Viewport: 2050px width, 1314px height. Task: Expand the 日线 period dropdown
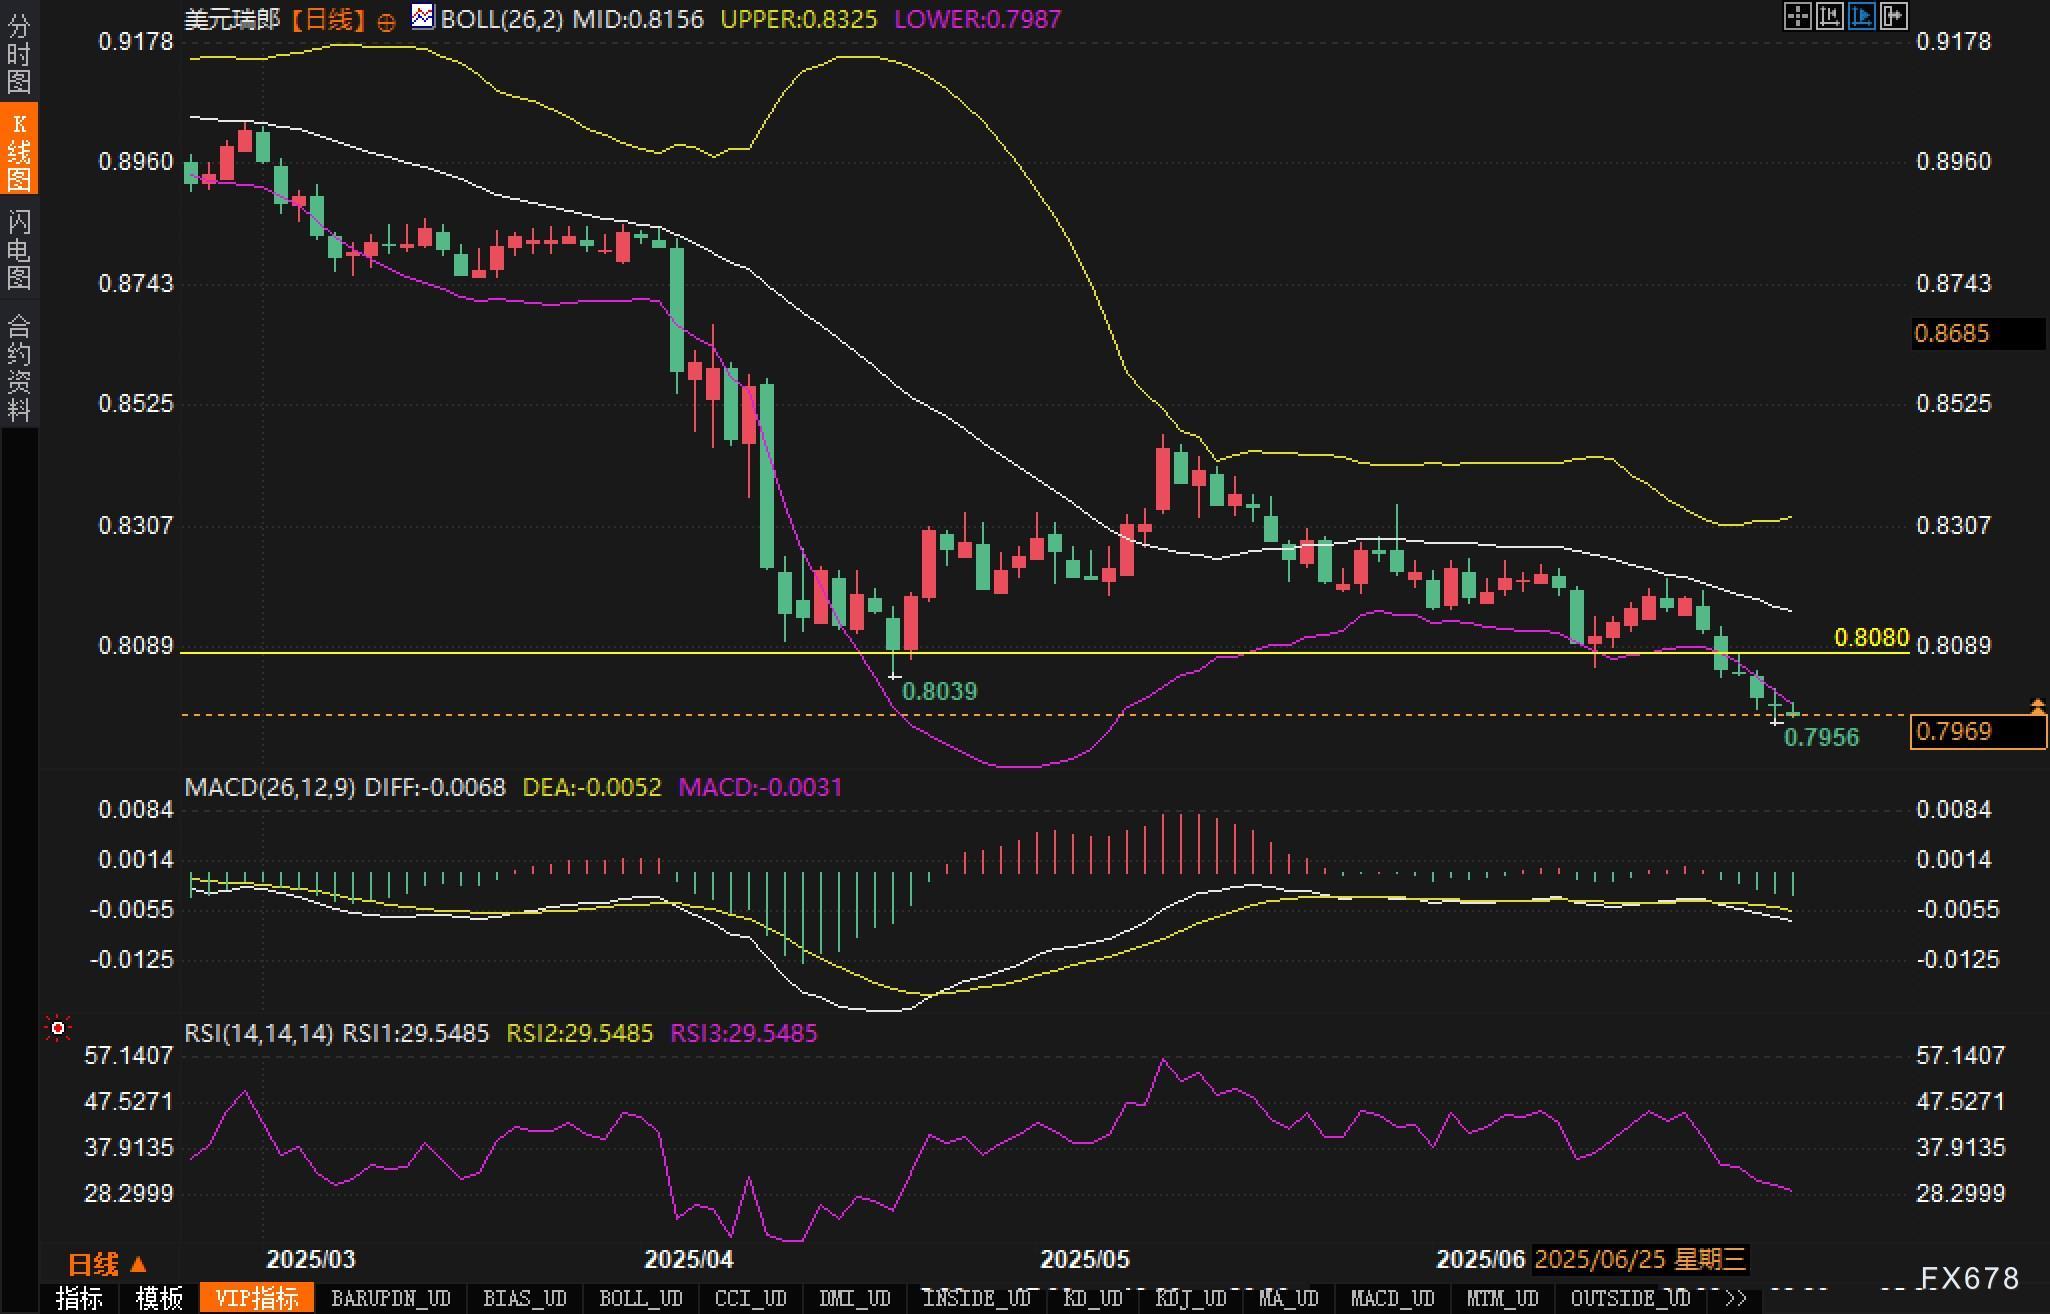(107, 1264)
